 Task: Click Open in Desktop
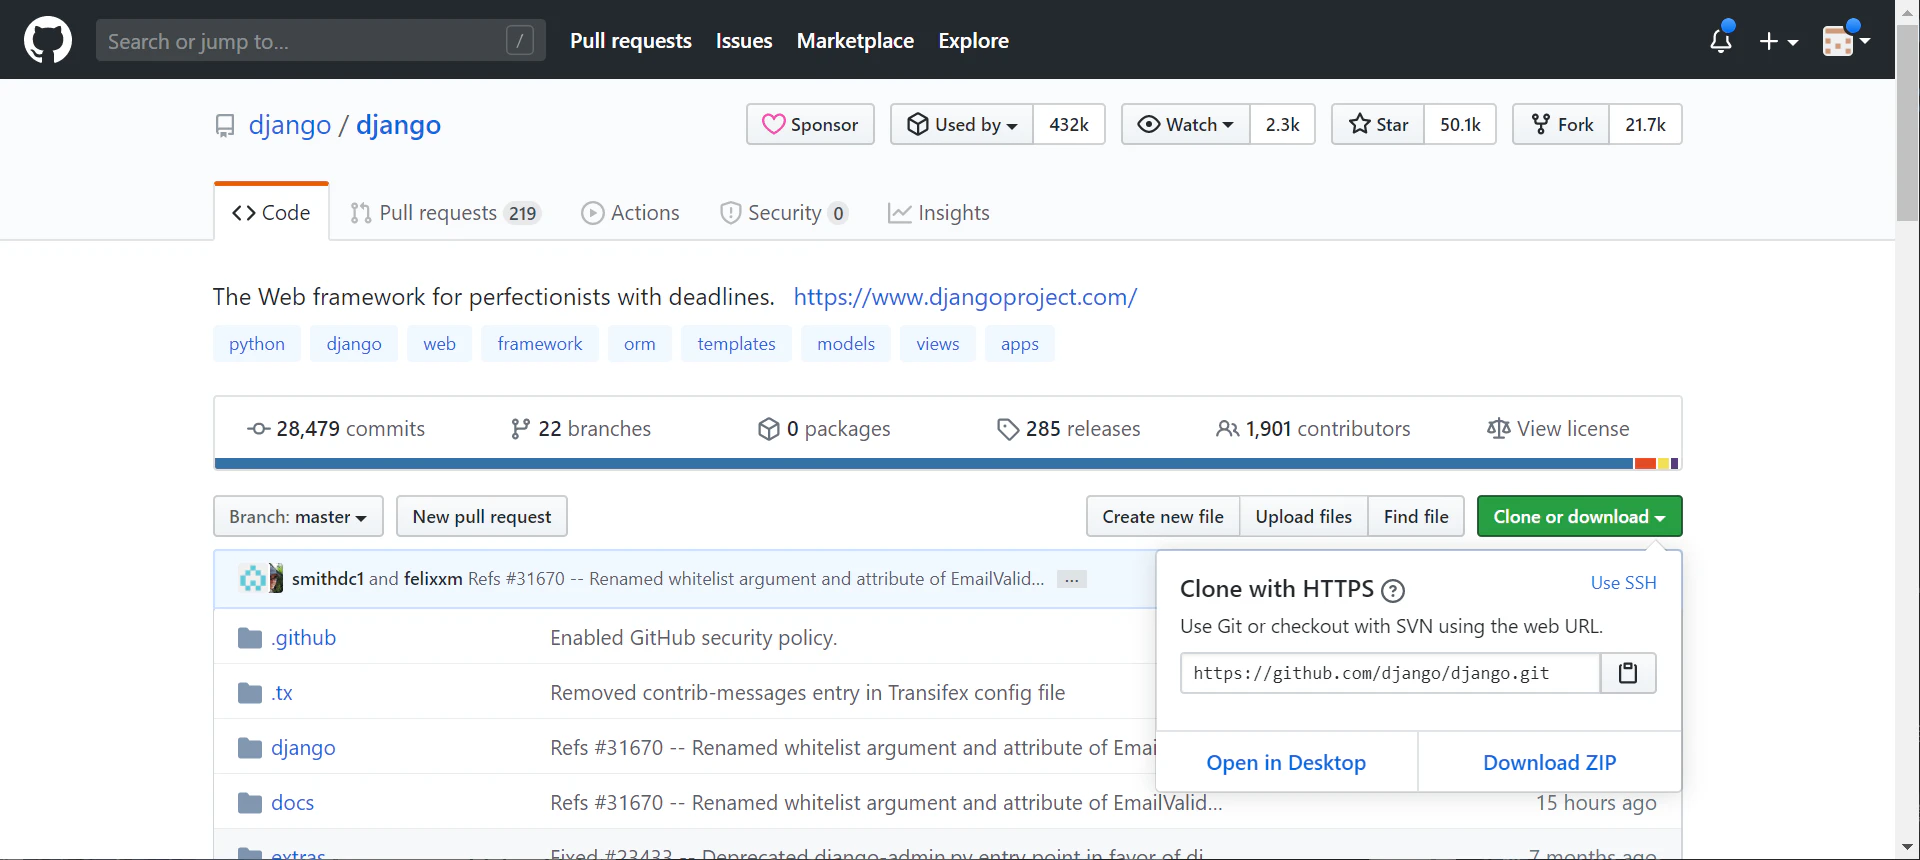tap(1286, 762)
